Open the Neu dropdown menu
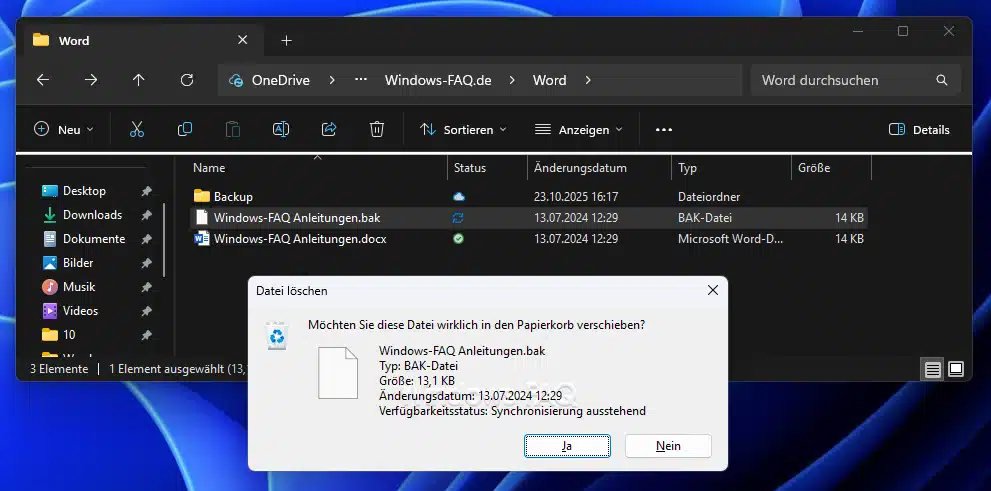Viewport: 991px width, 491px height. click(64, 129)
